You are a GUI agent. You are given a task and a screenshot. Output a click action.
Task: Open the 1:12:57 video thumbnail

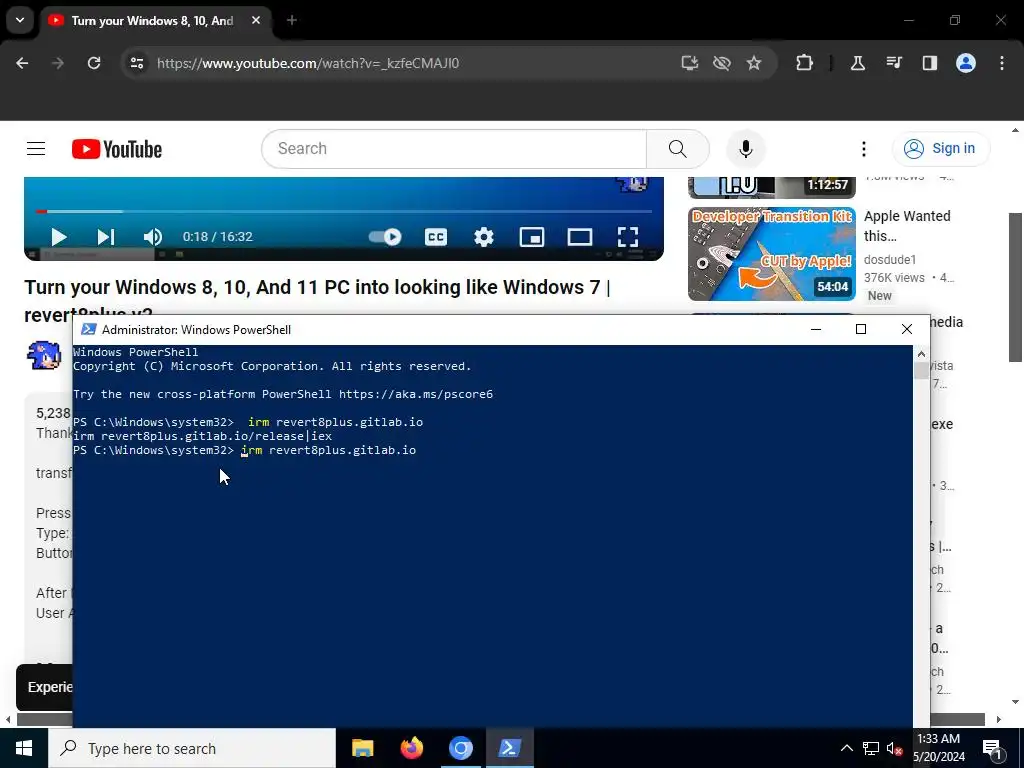coord(771,187)
